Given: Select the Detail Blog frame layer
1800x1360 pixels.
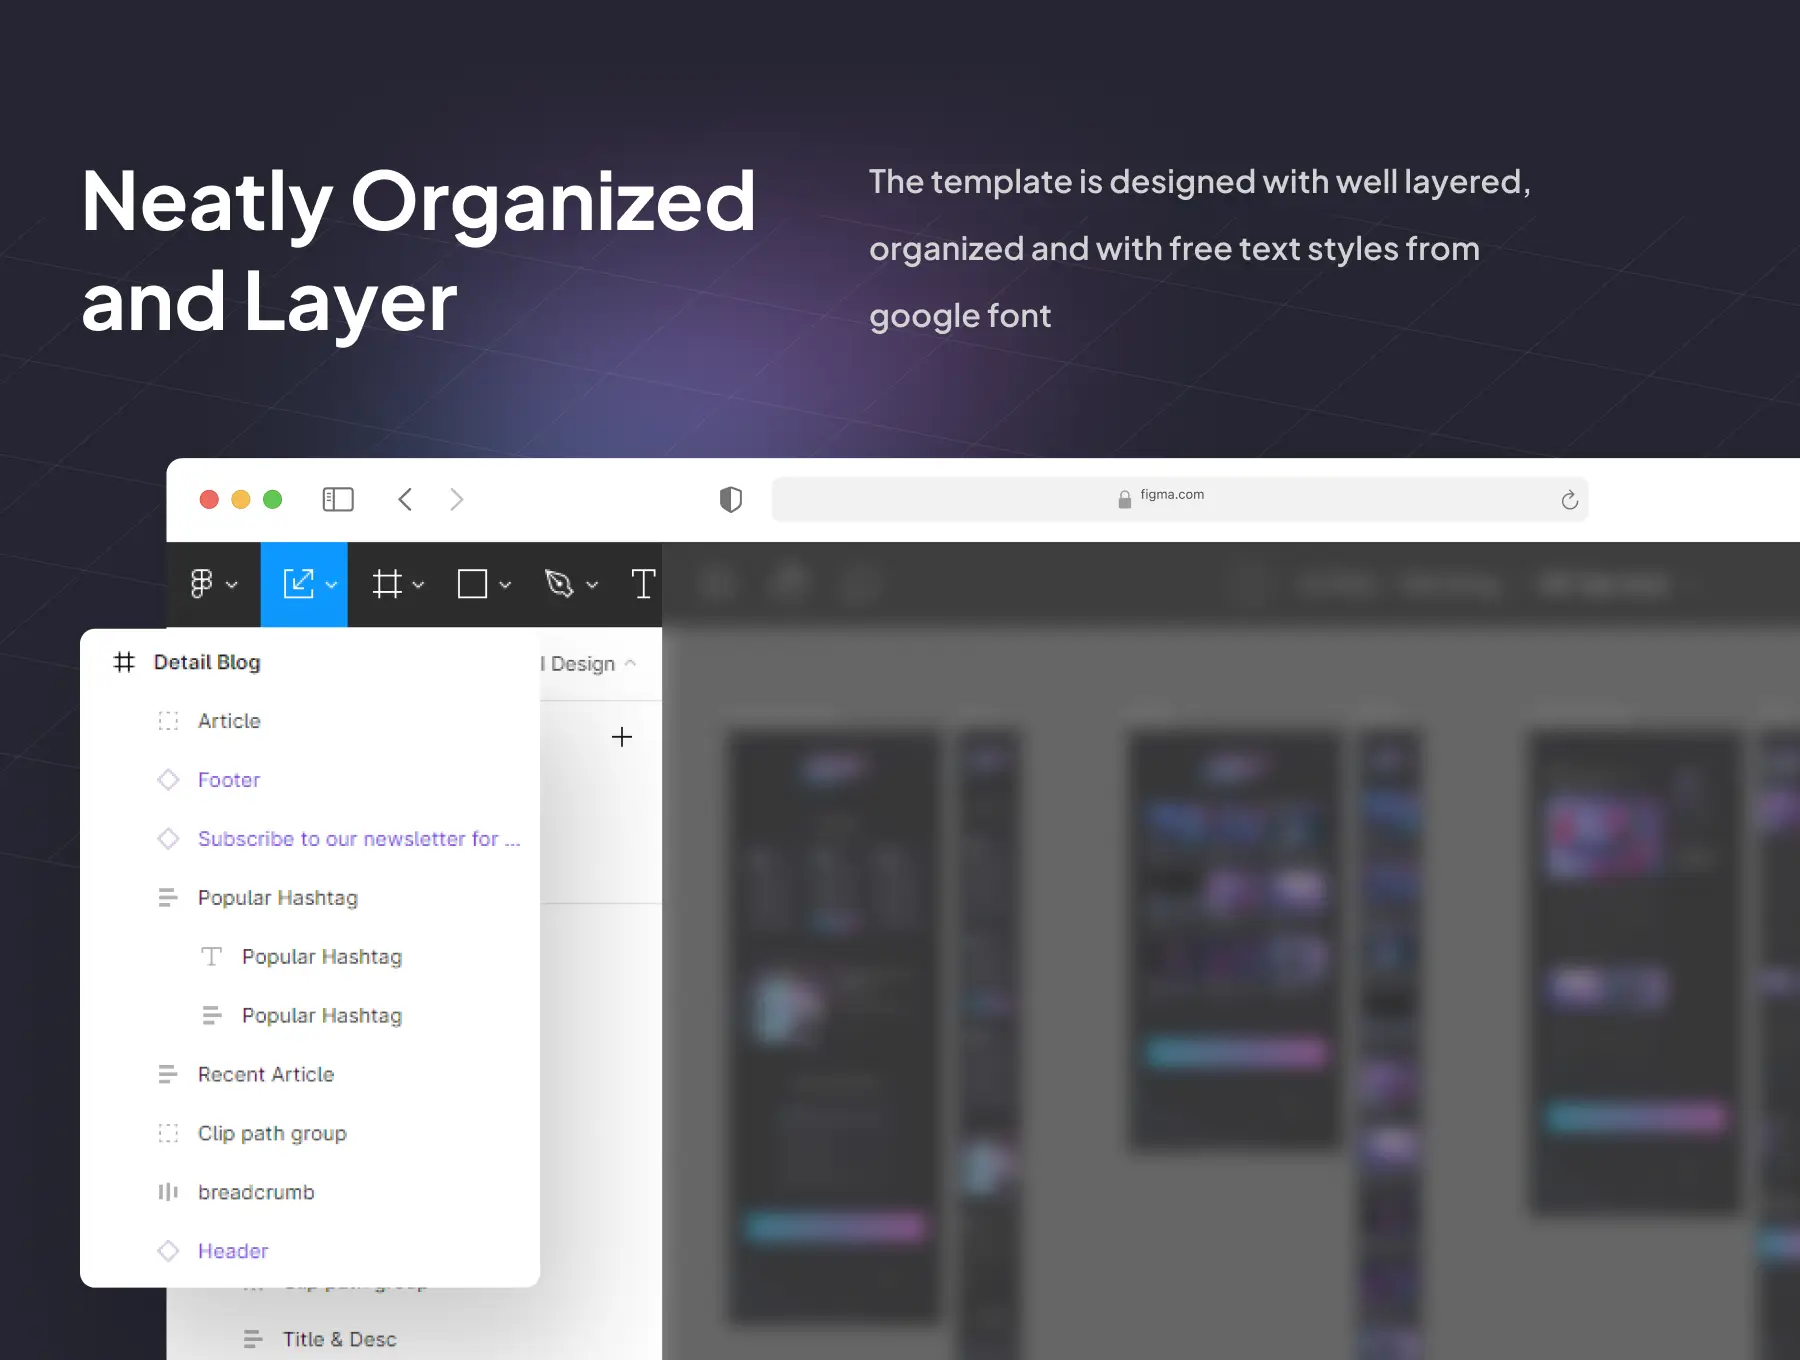Looking at the screenshot, I should pos(207,662).
